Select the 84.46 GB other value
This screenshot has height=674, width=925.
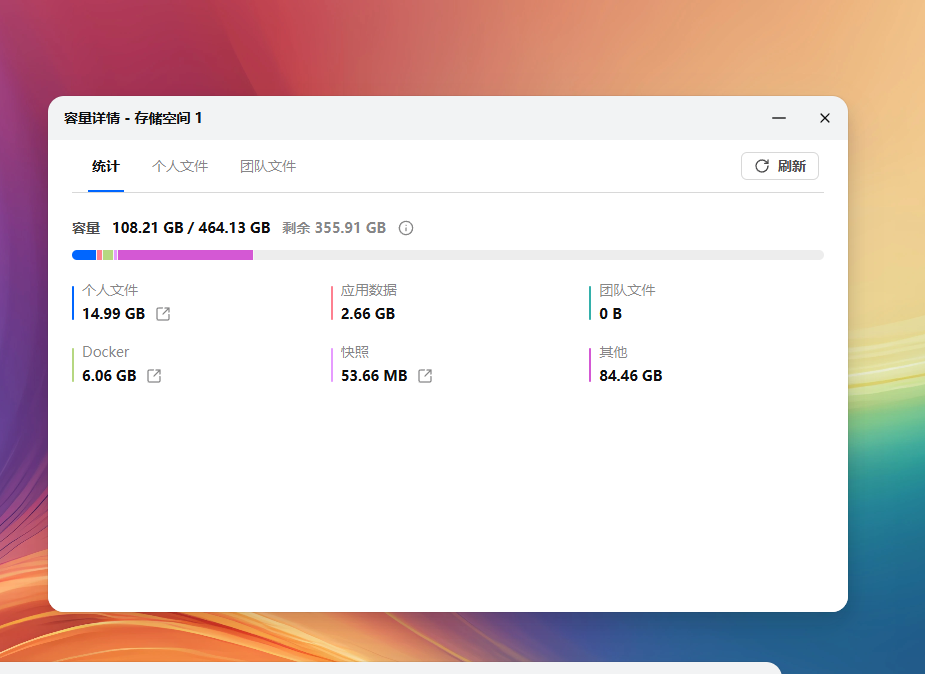tap(631, 376)
